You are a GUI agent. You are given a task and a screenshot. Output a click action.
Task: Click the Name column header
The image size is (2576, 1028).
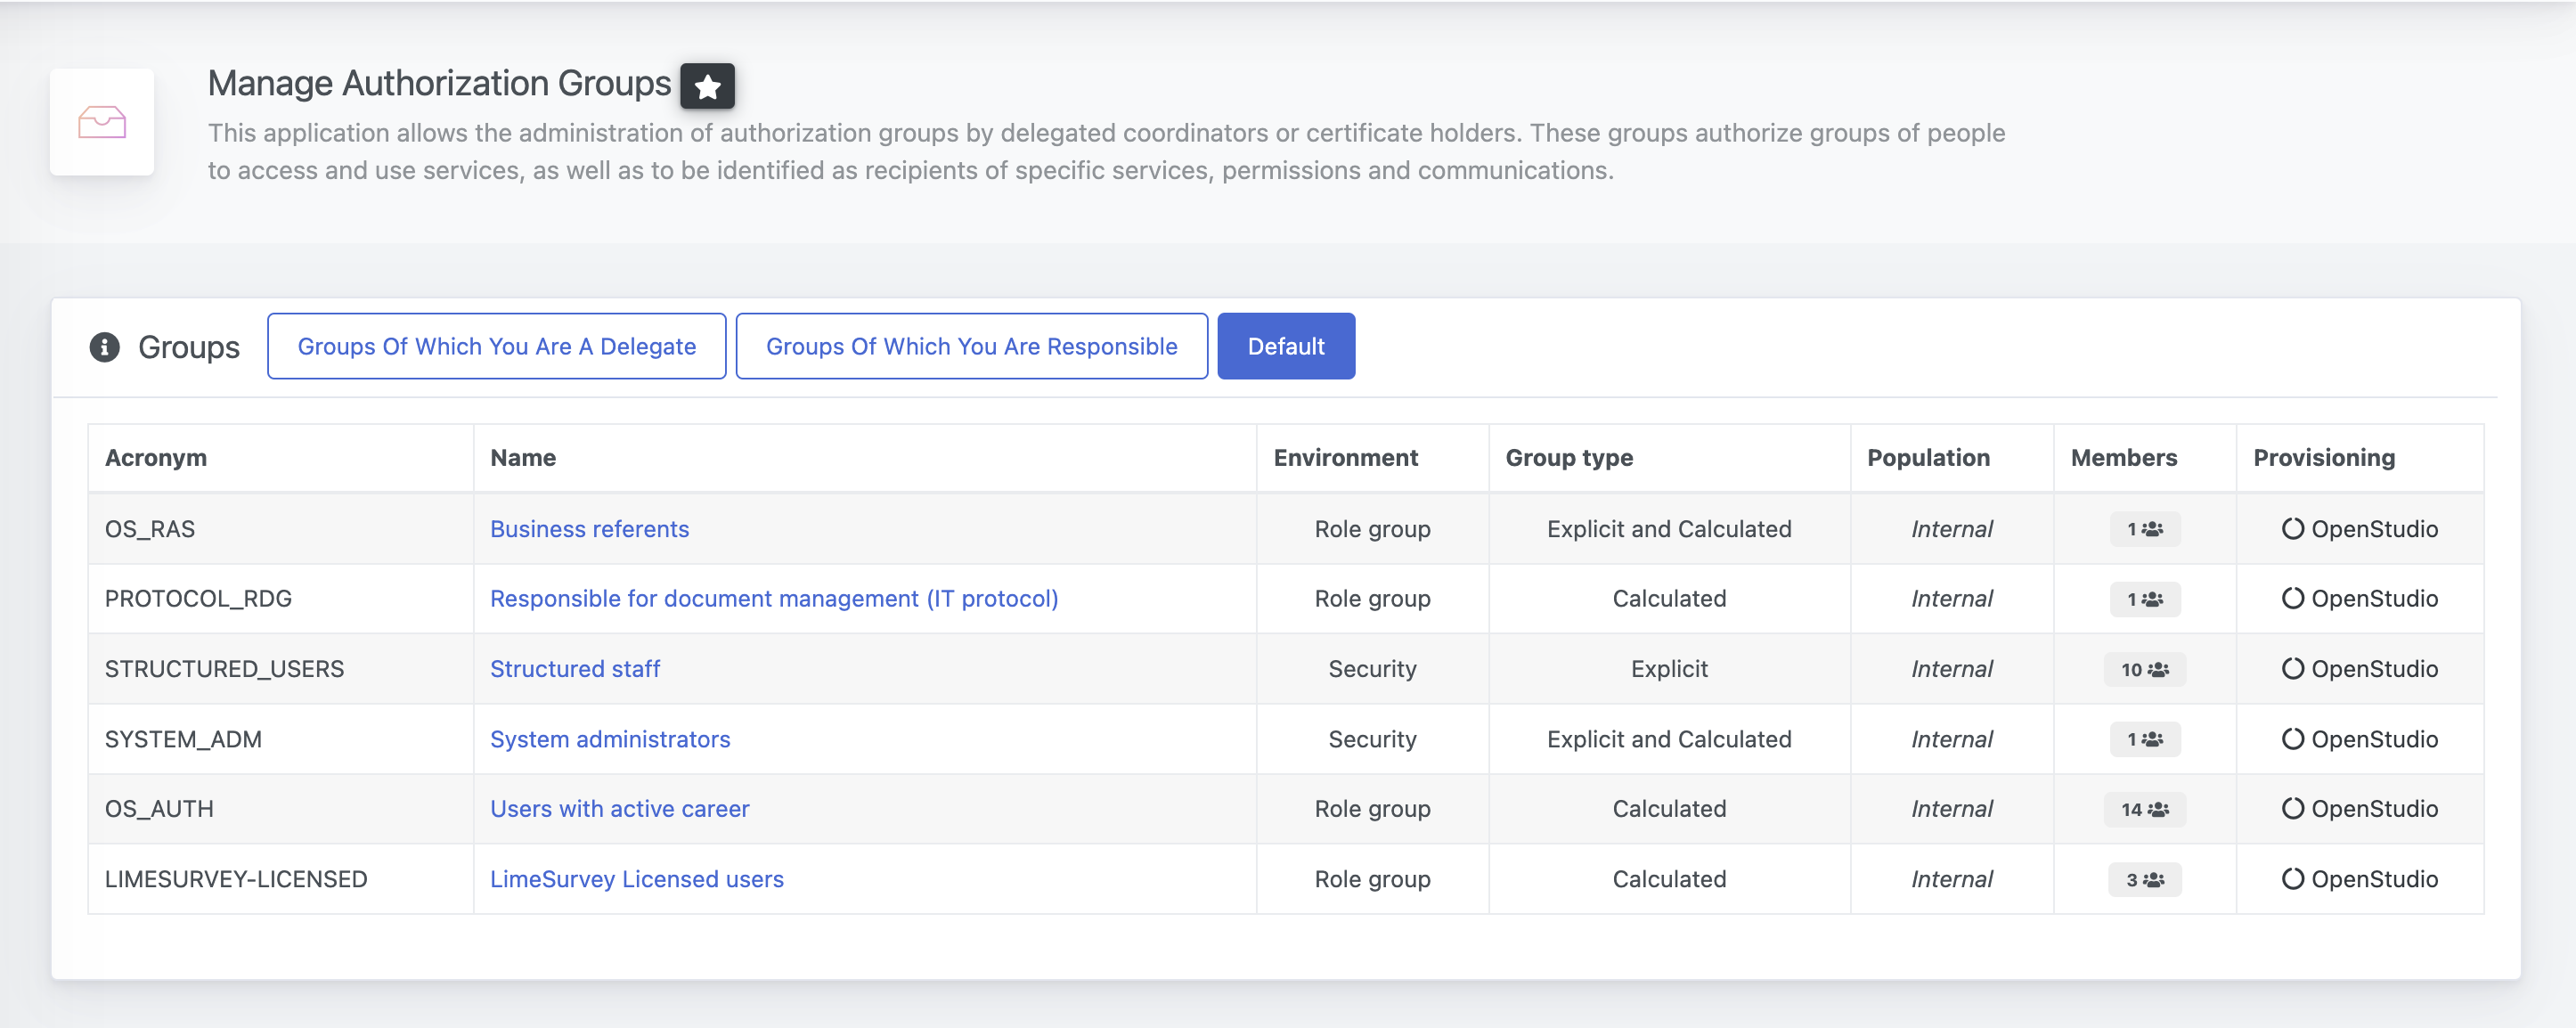click(865, 458)
